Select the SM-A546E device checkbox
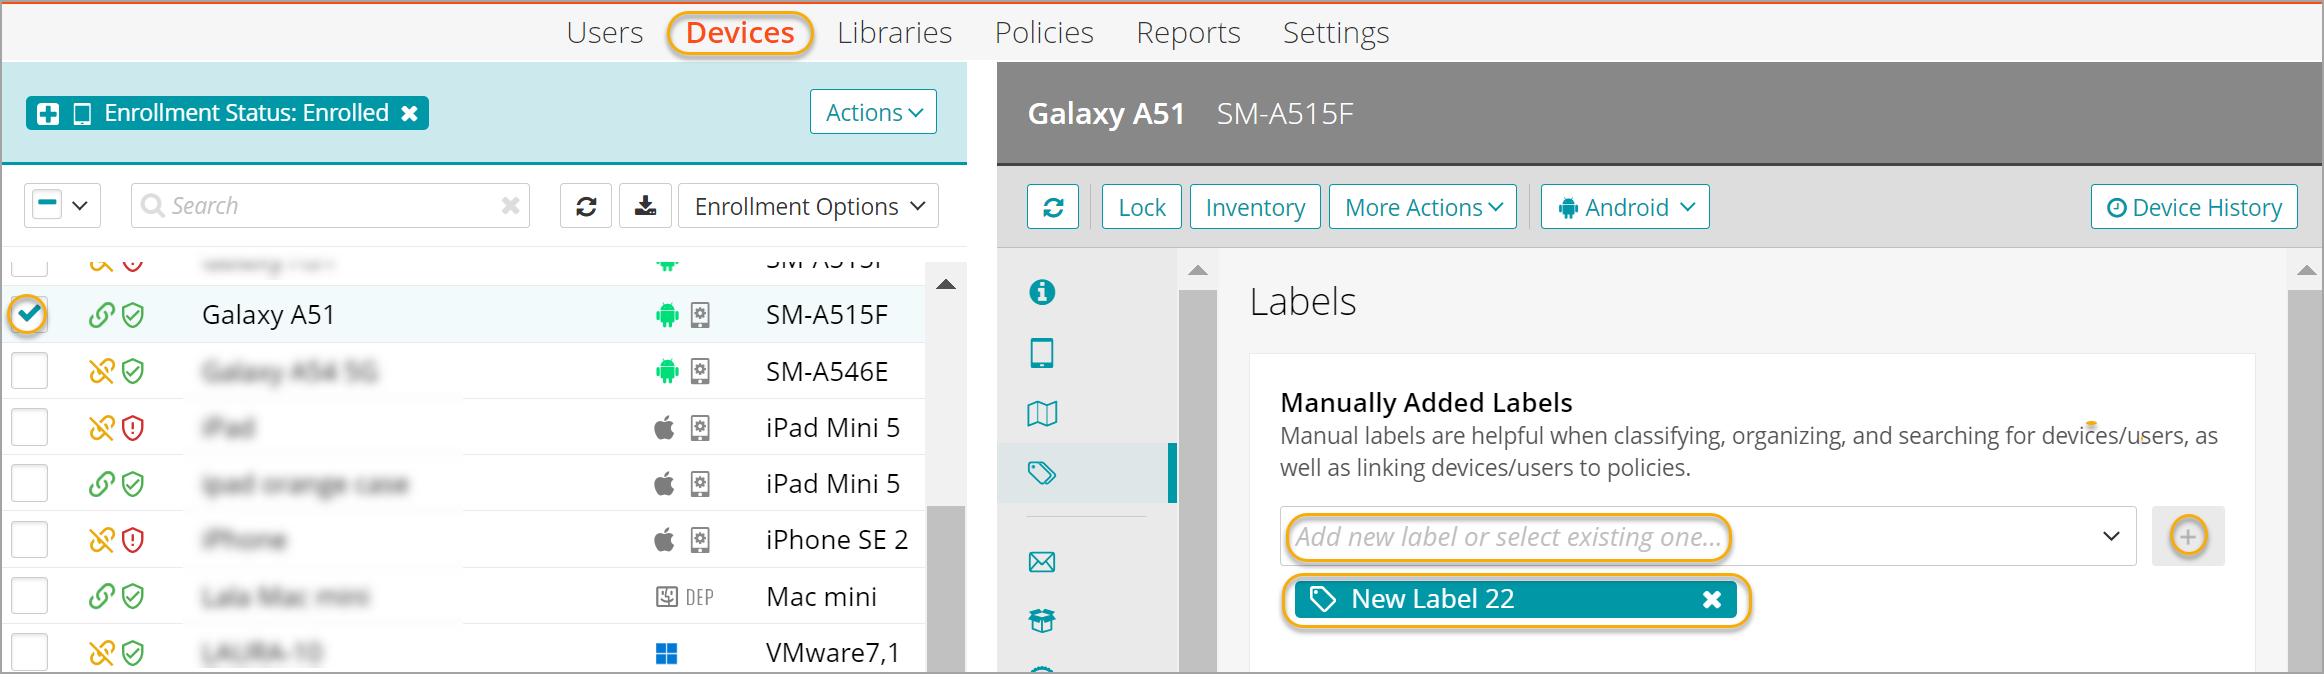 [29, 371]
